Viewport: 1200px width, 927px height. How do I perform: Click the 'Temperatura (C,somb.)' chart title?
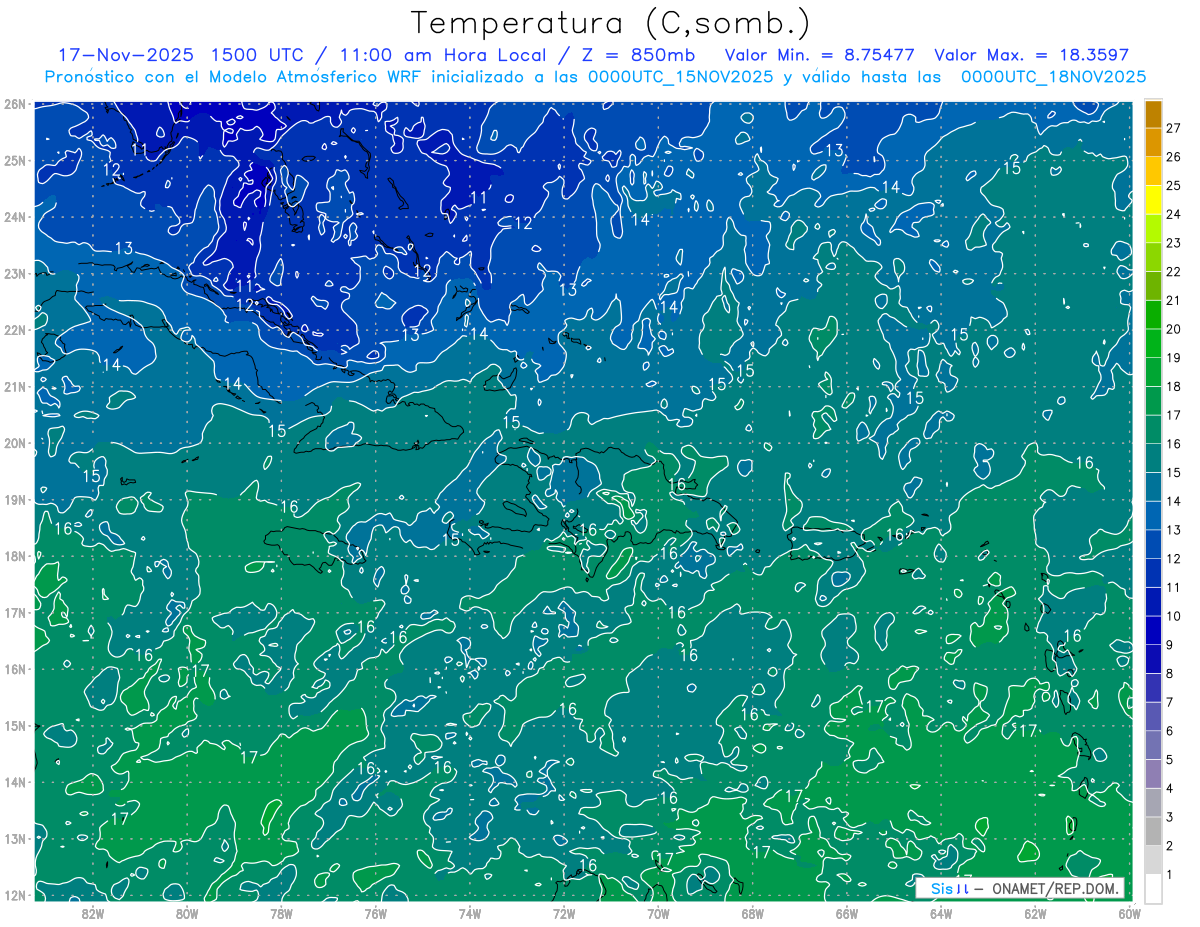tap(611, 23)
